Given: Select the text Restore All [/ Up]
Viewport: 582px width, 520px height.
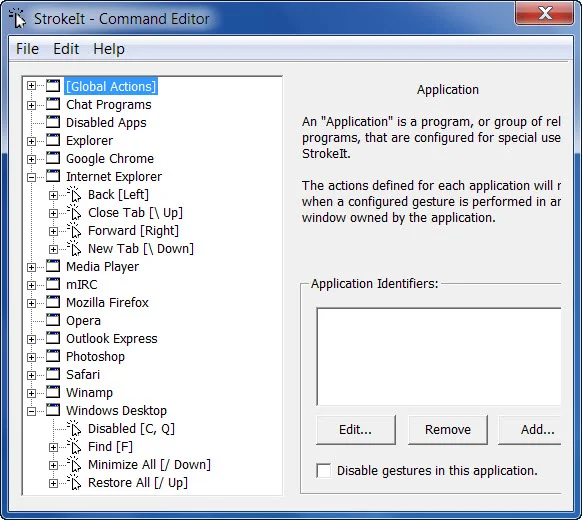Looking at the screenshot, I should click(138, 483).
